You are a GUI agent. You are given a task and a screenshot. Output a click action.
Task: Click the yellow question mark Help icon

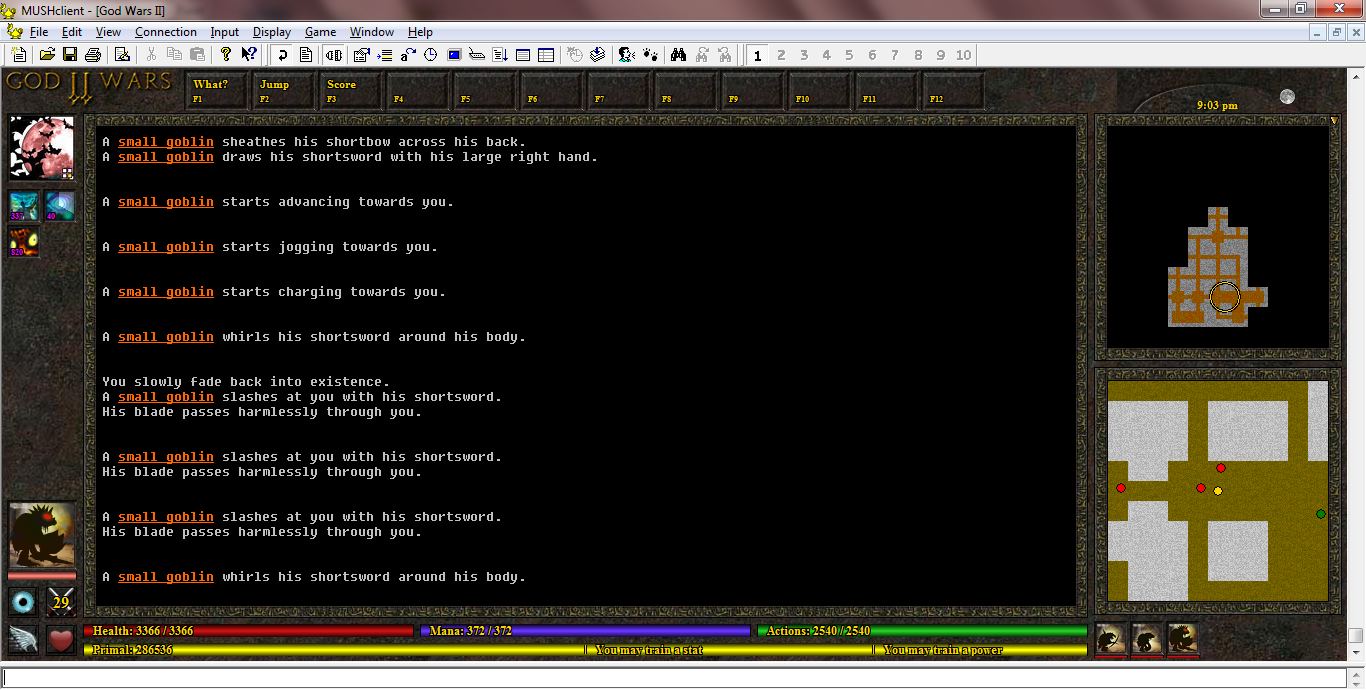coord(226,55)
